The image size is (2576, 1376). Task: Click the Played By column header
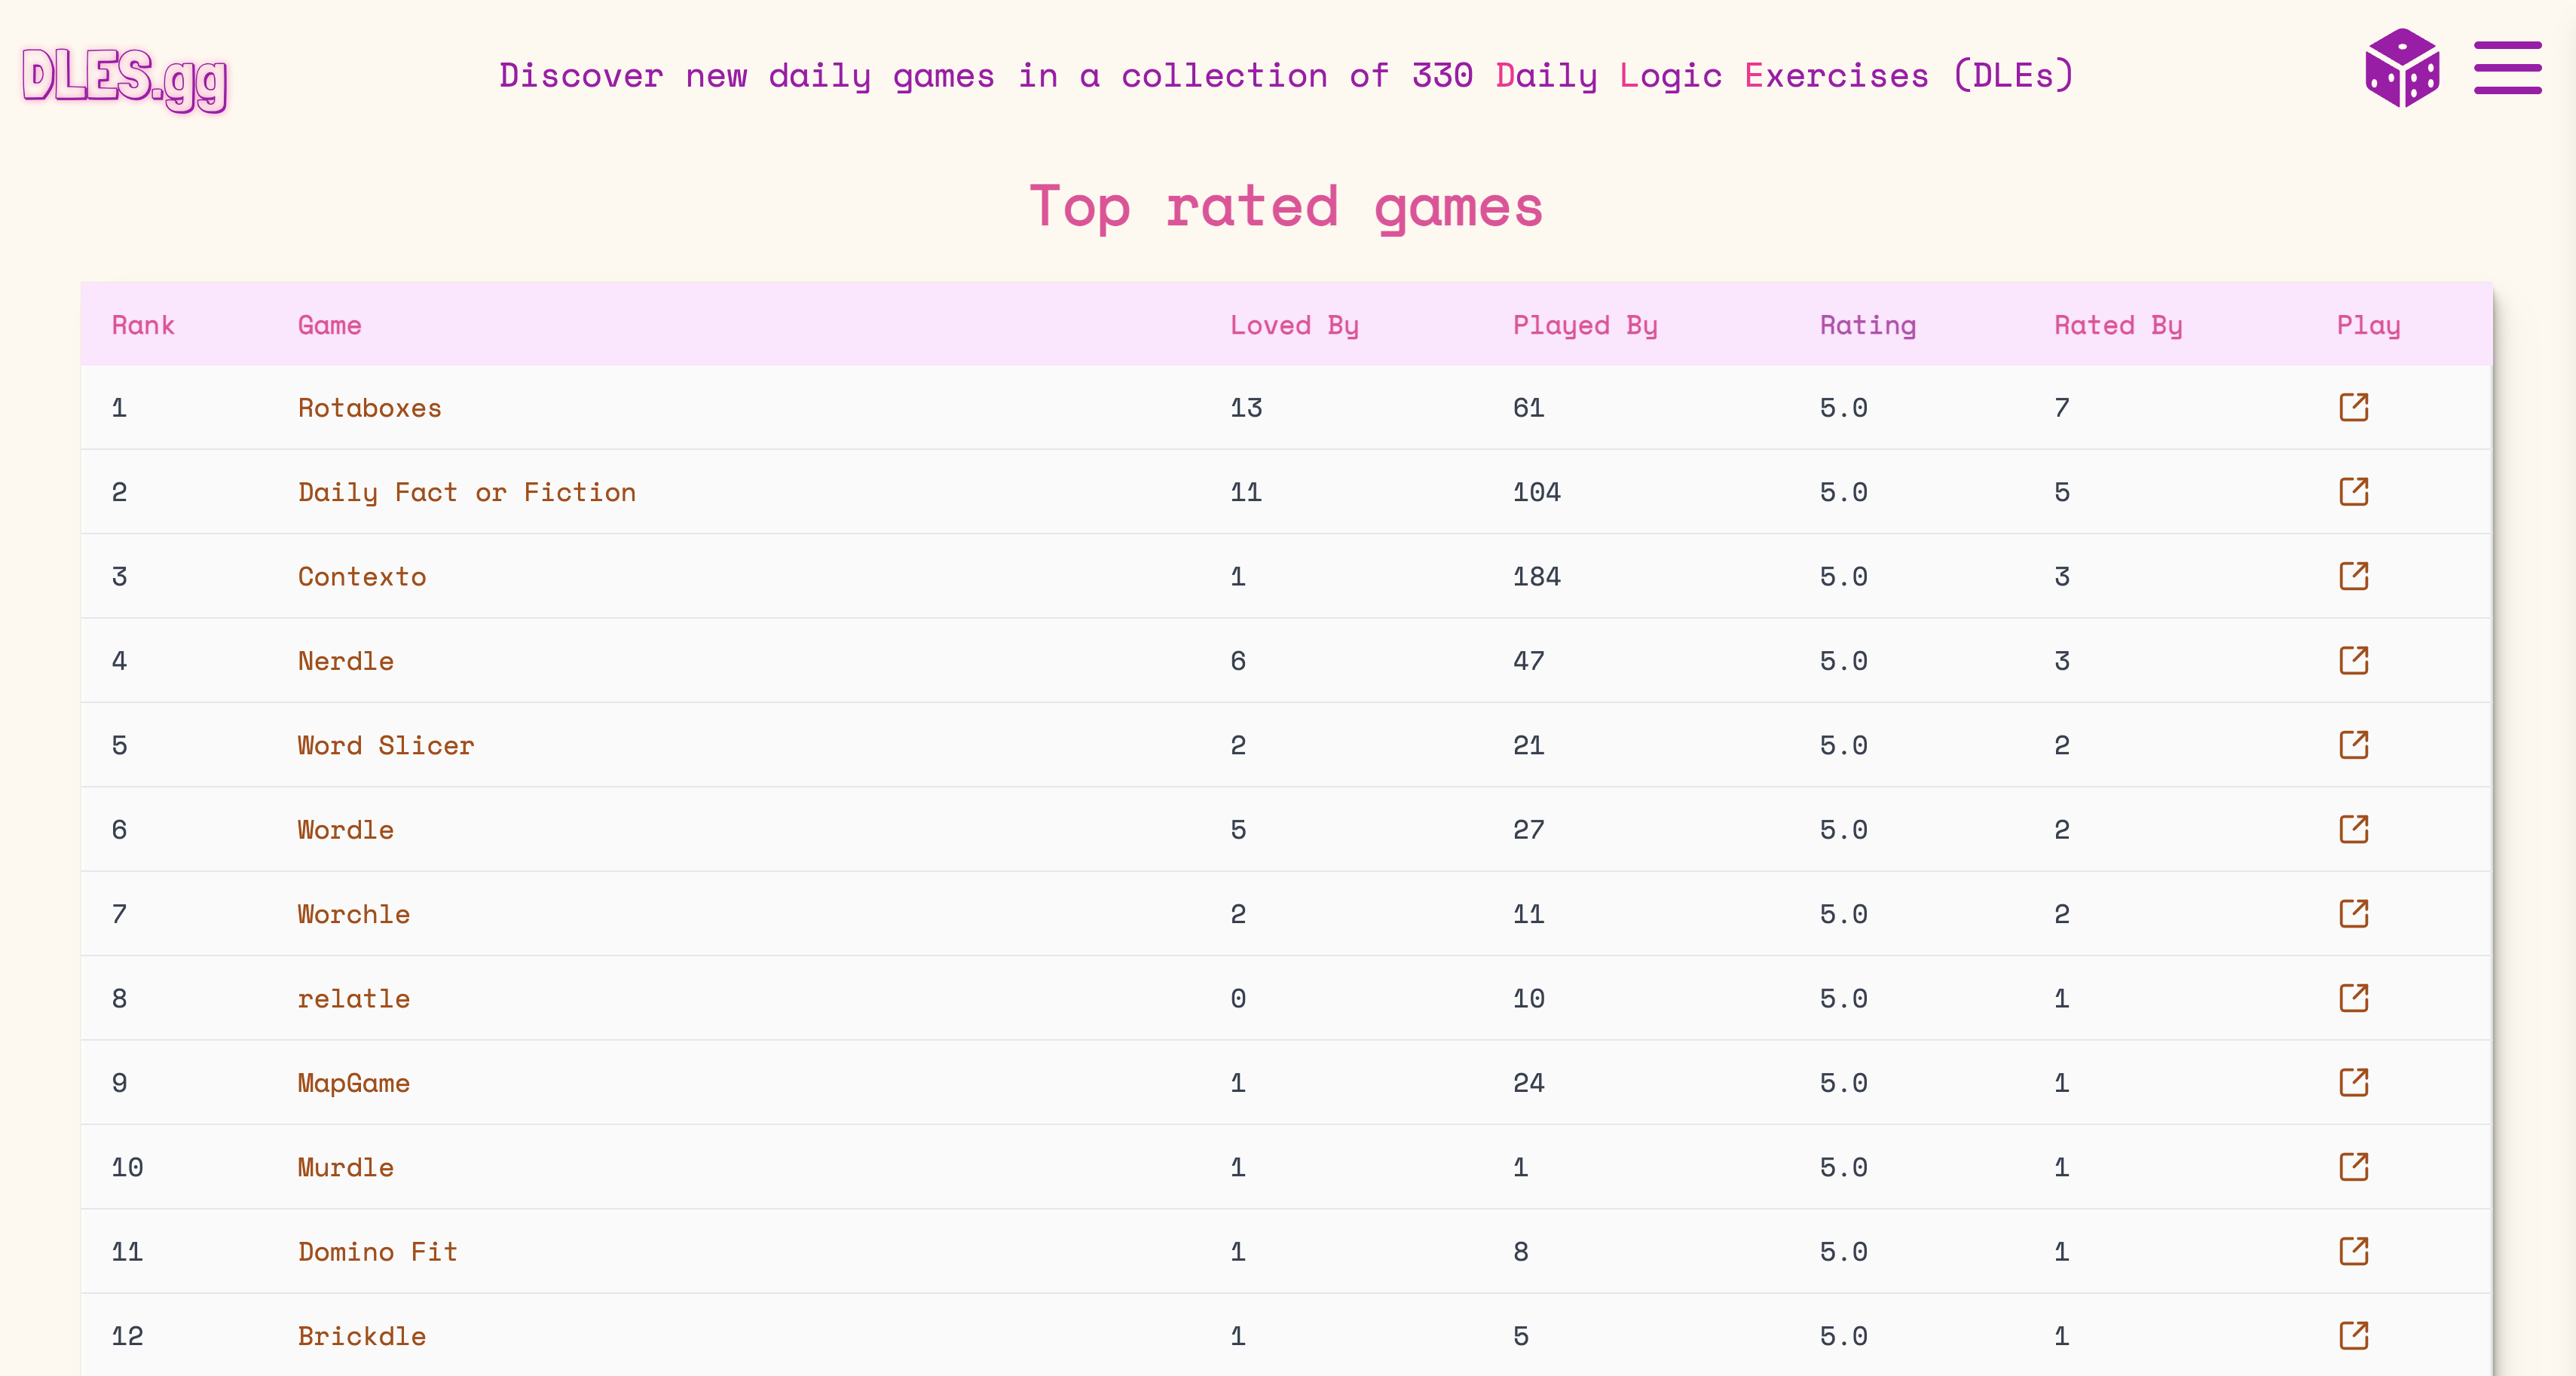(1585, 326)
